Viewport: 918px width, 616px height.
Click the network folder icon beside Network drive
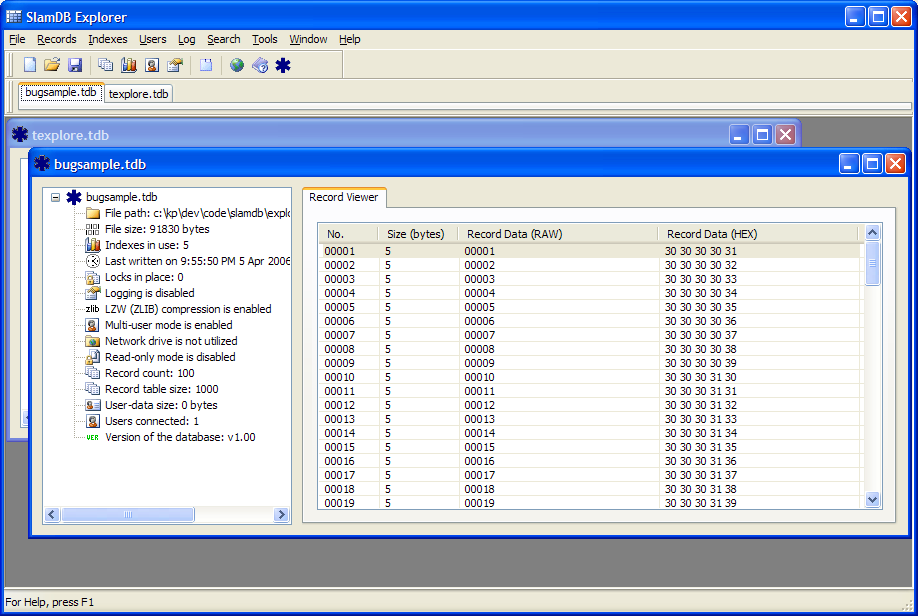click(93, 341)
